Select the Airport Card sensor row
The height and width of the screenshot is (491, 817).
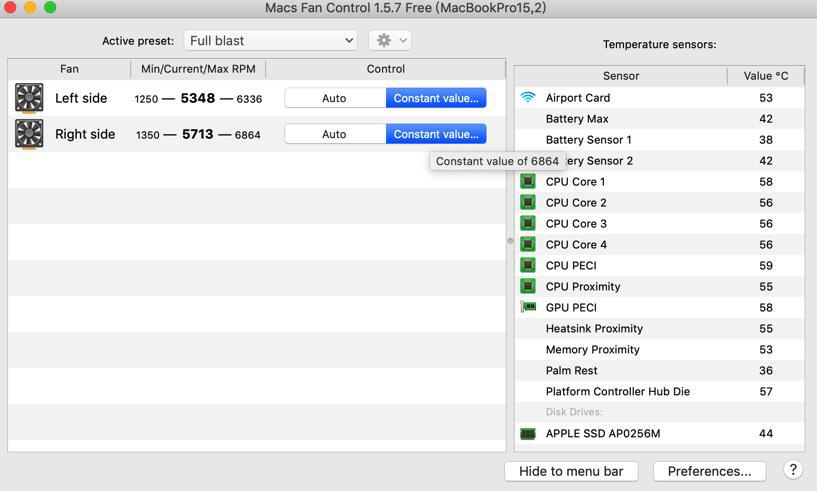(660, 97)
